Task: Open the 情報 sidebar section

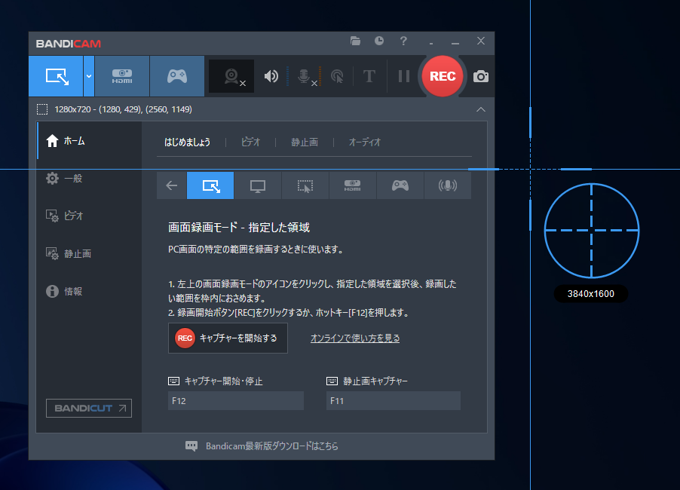Action: click(89, 291)
